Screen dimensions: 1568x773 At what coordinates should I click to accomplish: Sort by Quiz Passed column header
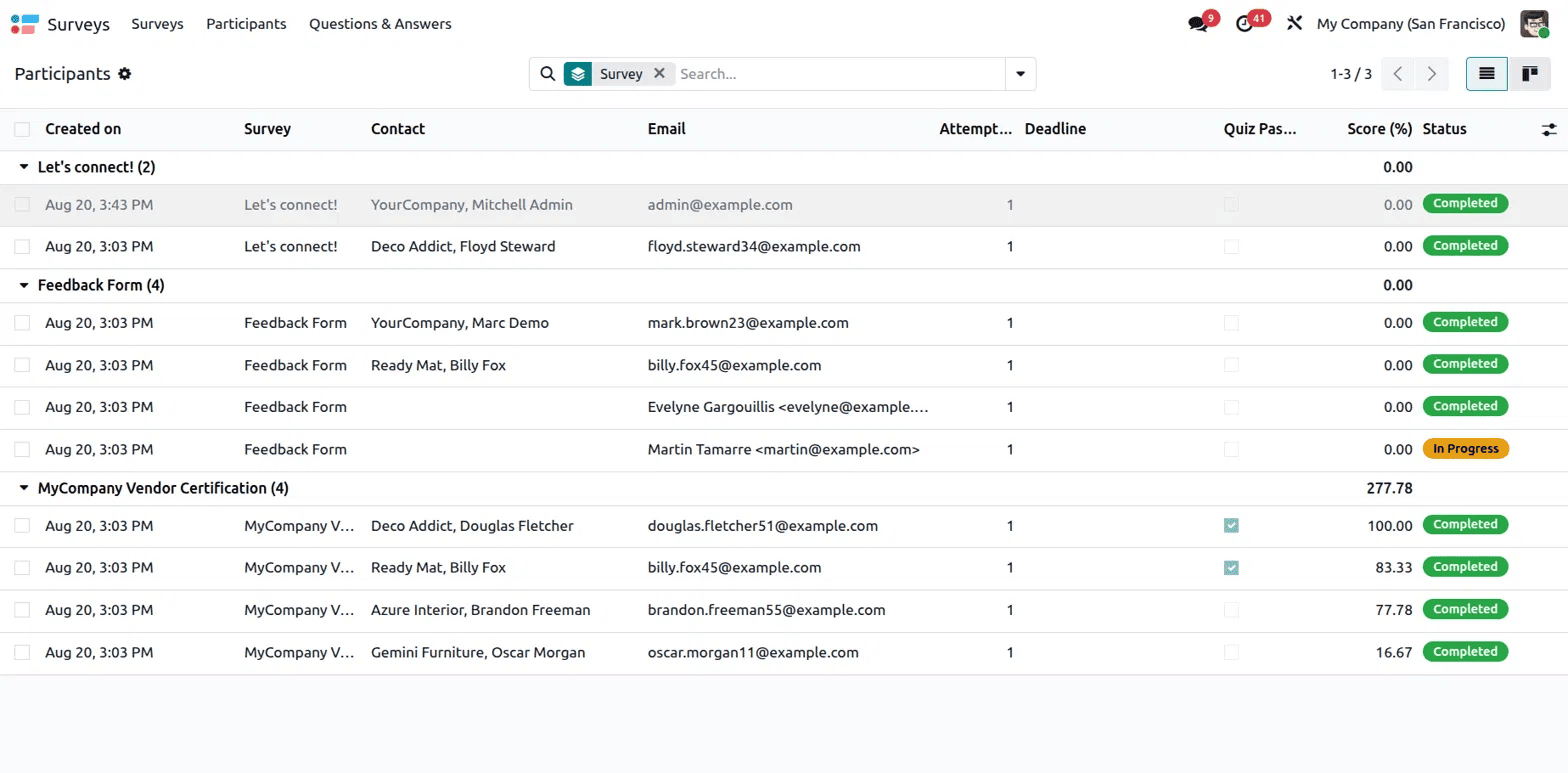click(1260, 129)
